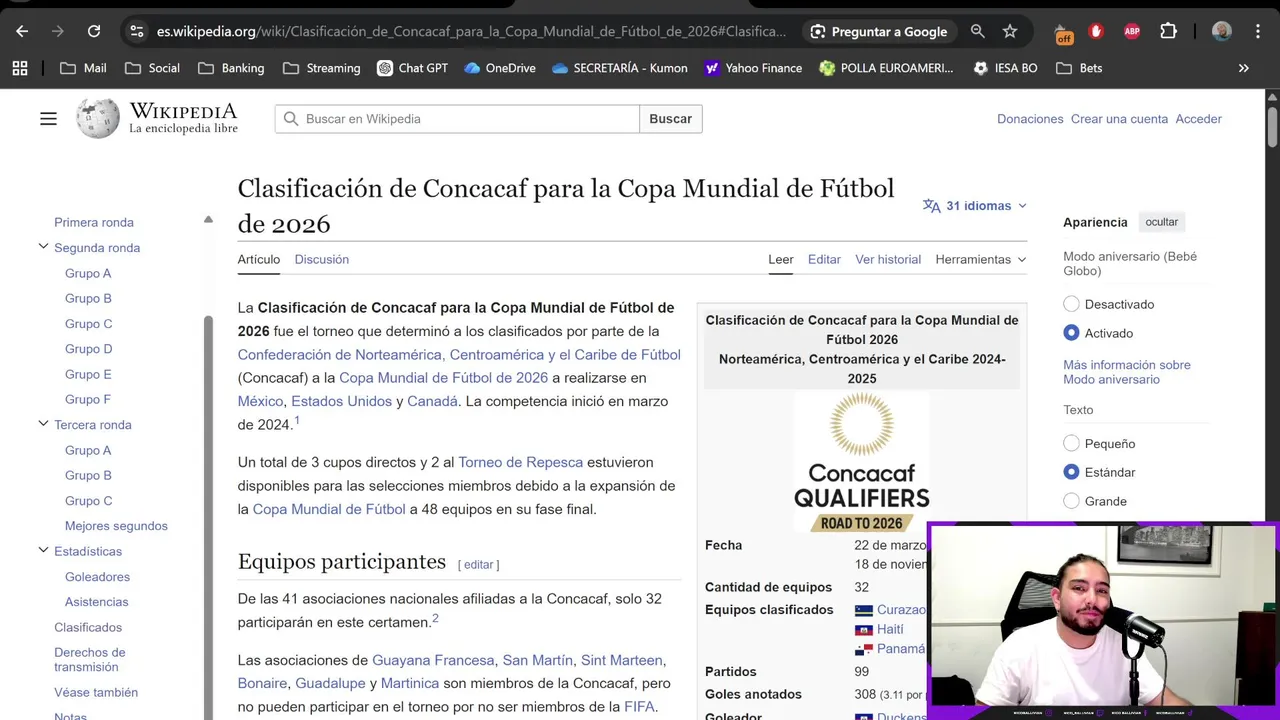Collapse Segunda ronda in contents
Image resolution: width=1280 pixels, height=720 pixels.
pyautogui.click(x=43, y=247)
